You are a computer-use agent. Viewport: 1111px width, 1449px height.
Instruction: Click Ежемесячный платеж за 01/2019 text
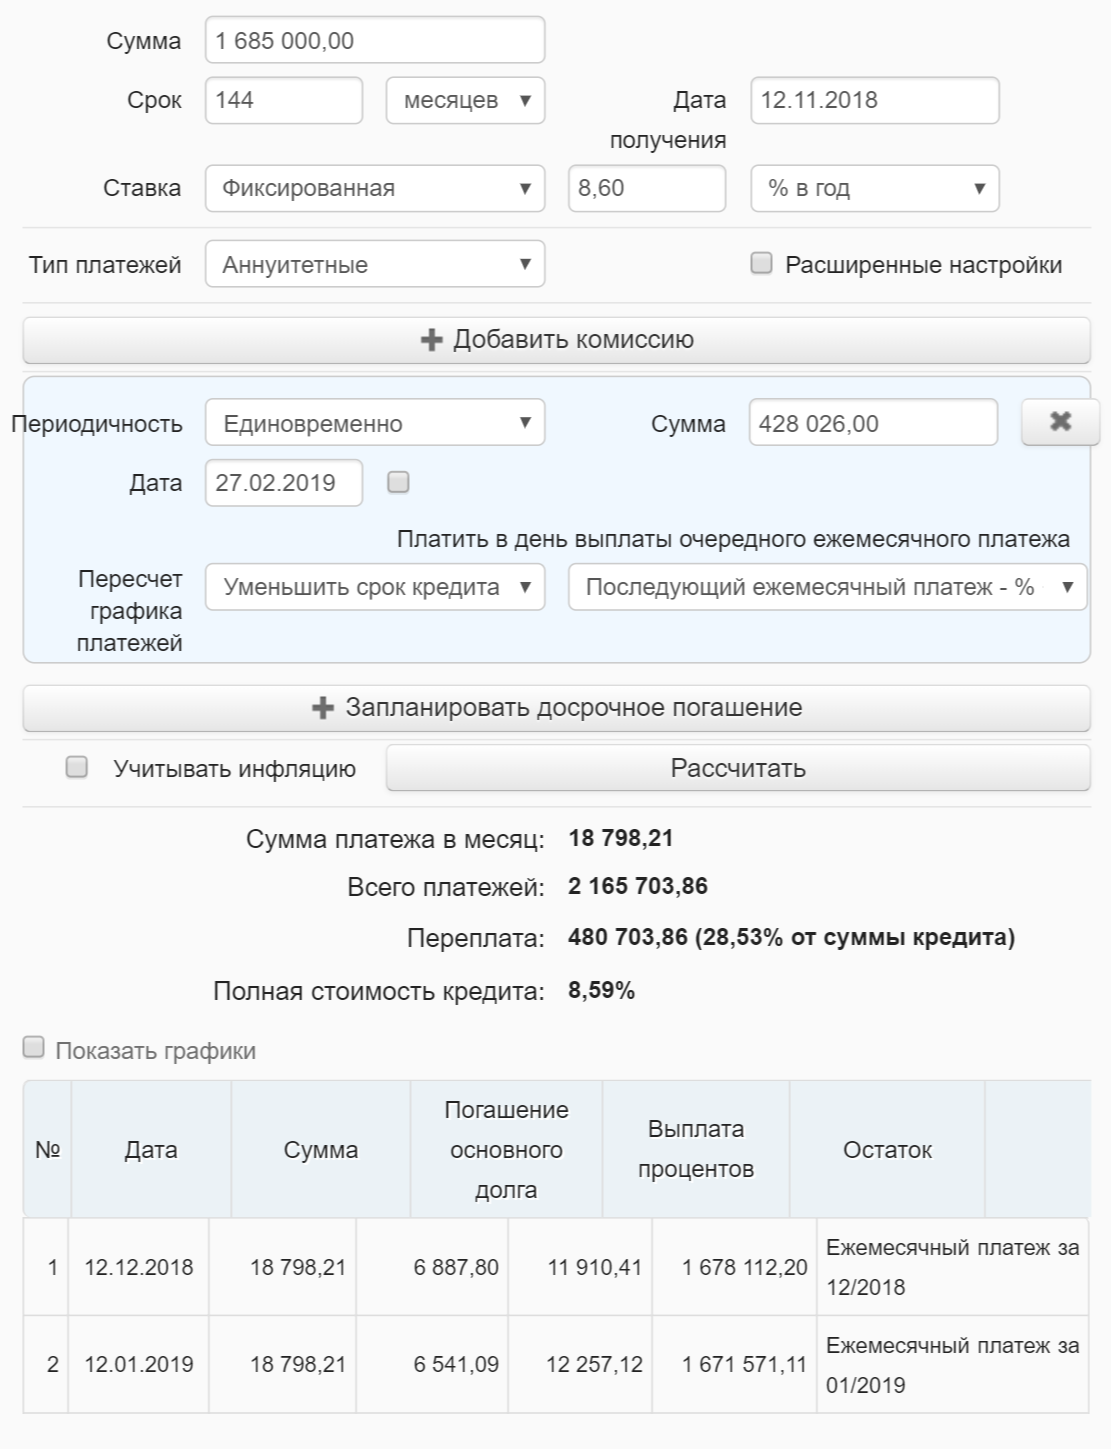pyautogui.click(x=953, y=1365)
